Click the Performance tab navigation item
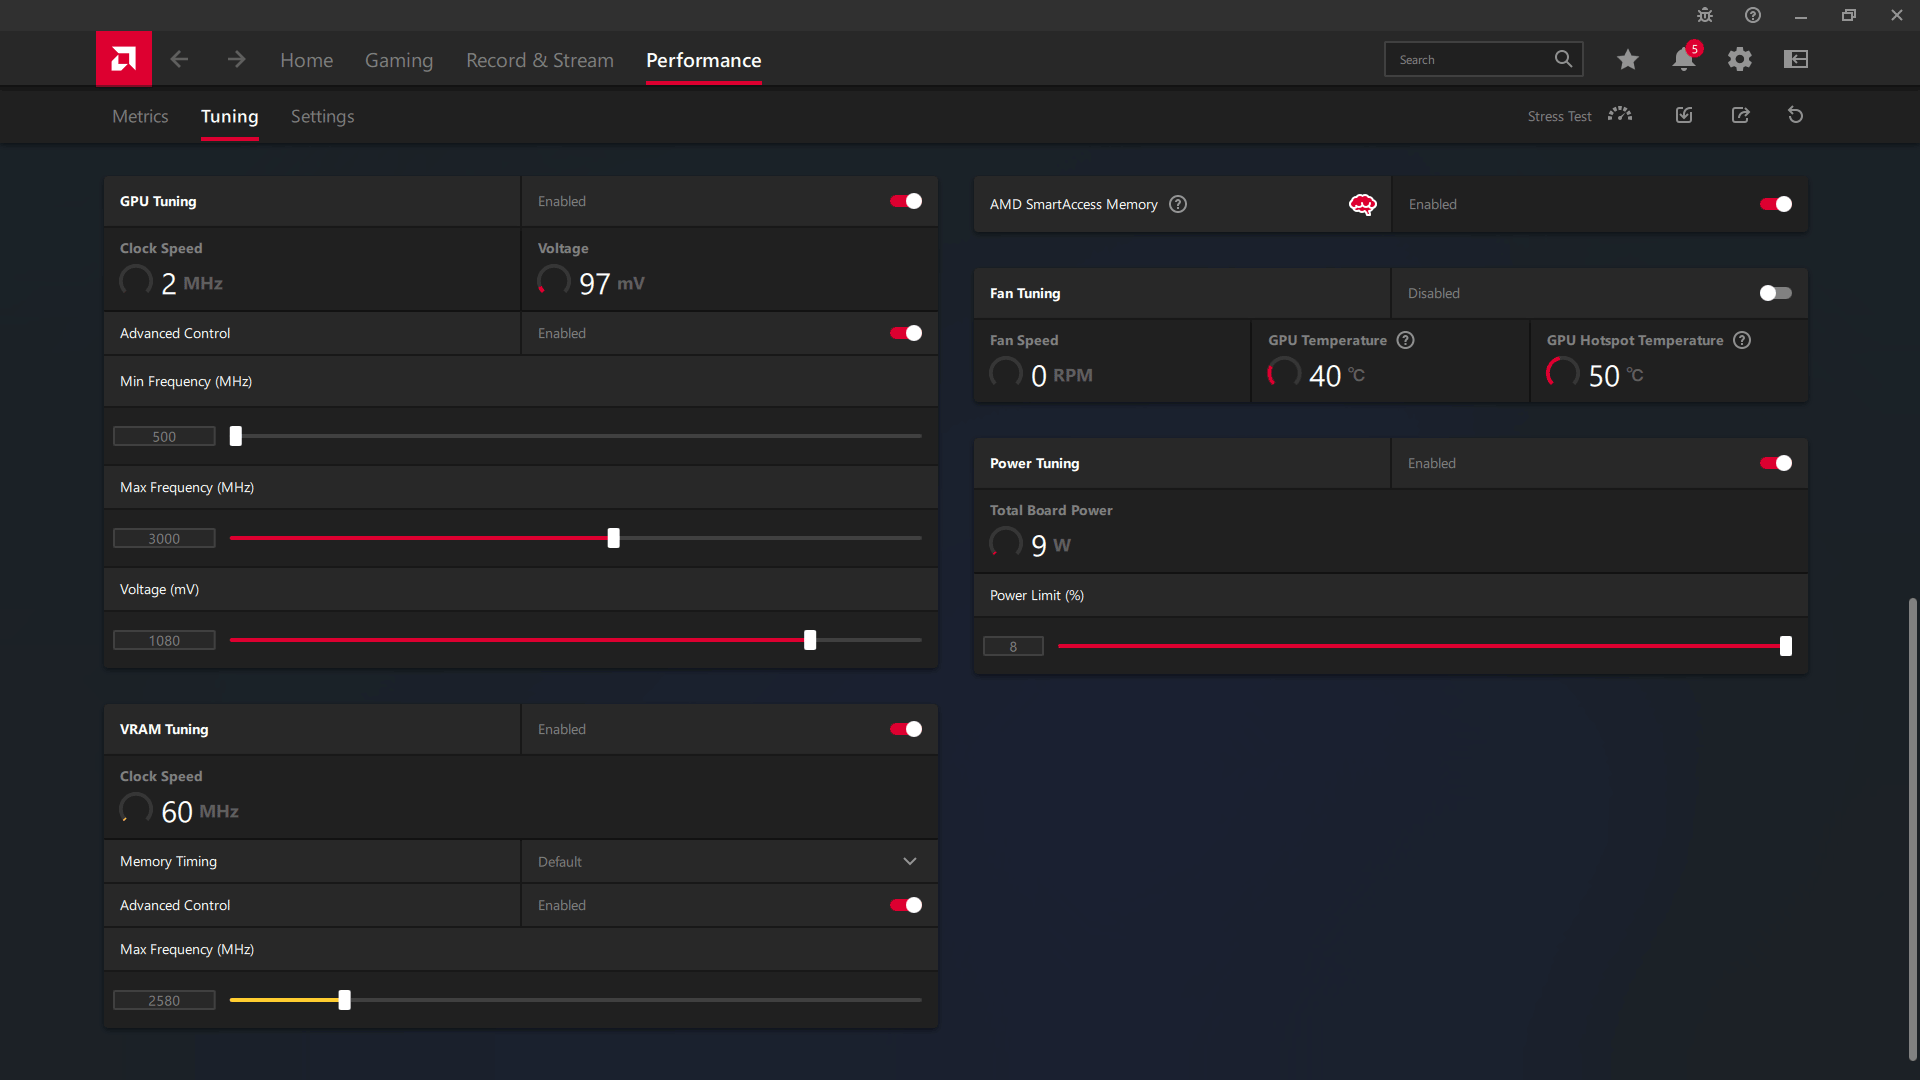The width and height of the screenshot is (1920, 1080). coord(703,59)
